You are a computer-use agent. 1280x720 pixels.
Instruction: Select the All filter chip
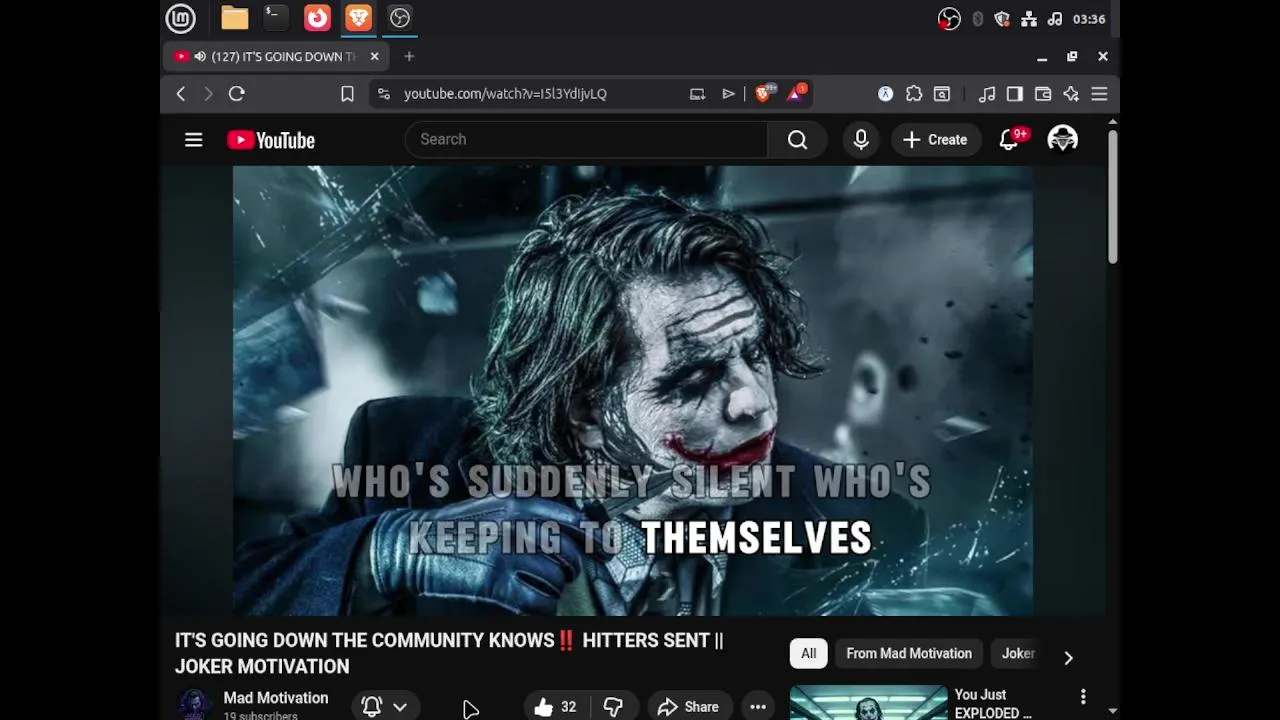coord(808,654)
